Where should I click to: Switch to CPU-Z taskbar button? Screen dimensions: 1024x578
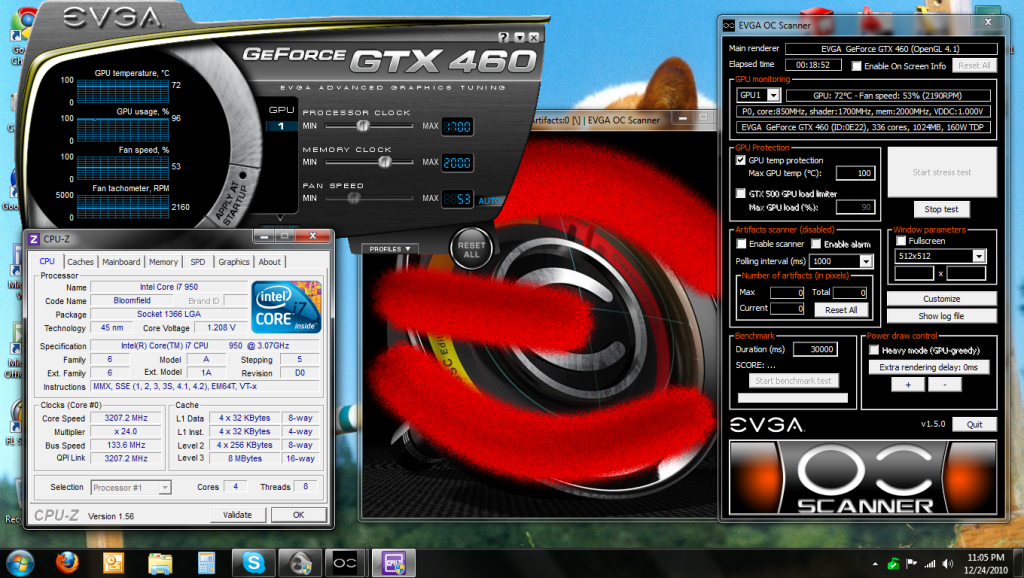click(394, 562)
